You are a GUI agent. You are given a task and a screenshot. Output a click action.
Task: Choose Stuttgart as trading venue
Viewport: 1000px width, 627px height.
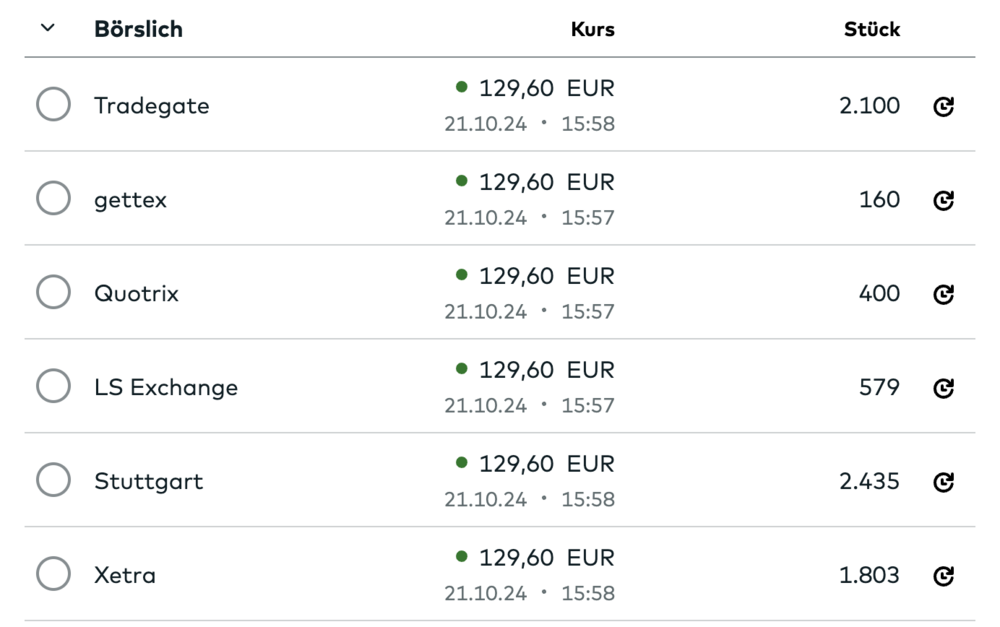click(53, 480)
